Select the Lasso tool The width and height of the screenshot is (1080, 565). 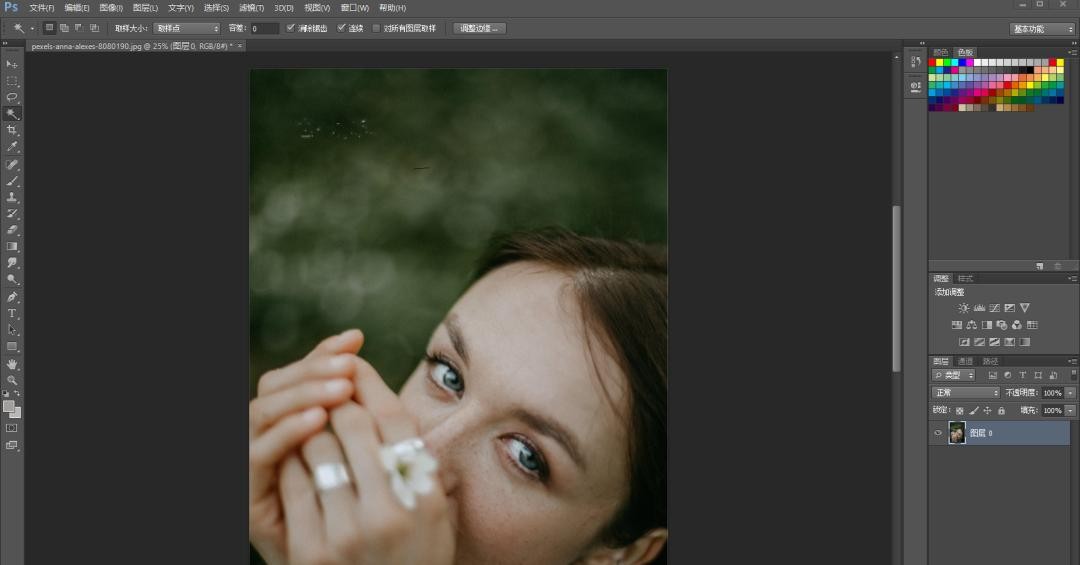12,97
